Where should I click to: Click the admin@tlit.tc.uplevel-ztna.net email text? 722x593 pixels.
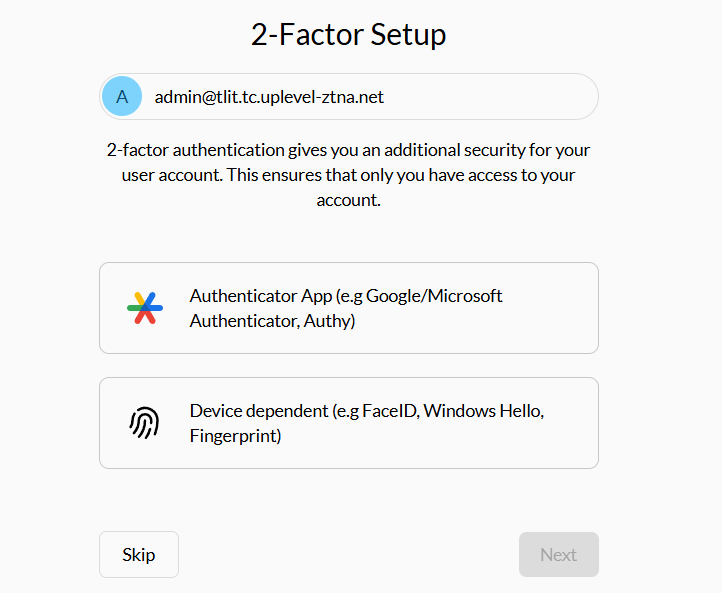pos(269,97)
